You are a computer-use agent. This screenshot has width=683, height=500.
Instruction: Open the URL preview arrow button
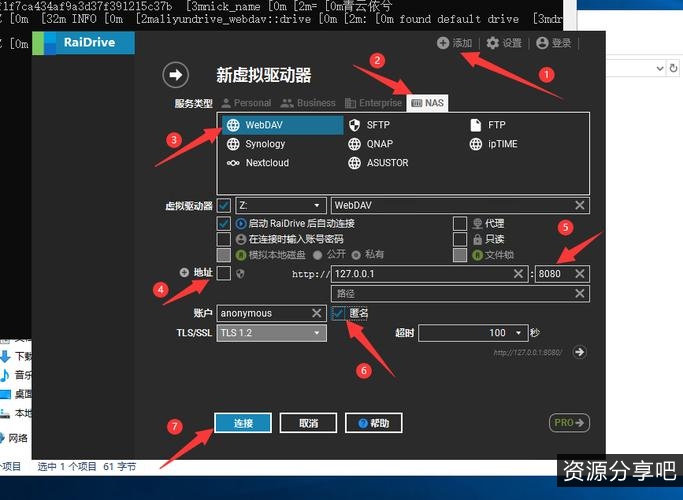tap(579, 352)
